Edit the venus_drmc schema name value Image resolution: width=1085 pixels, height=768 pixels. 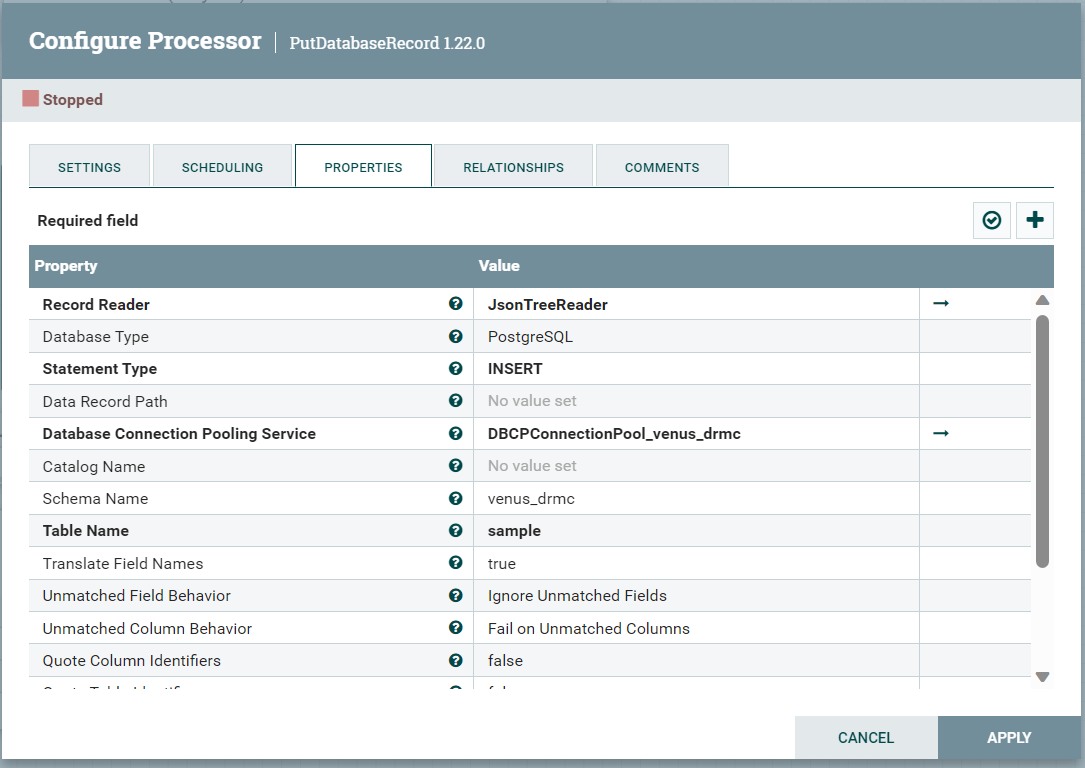(x=696, y=498)
